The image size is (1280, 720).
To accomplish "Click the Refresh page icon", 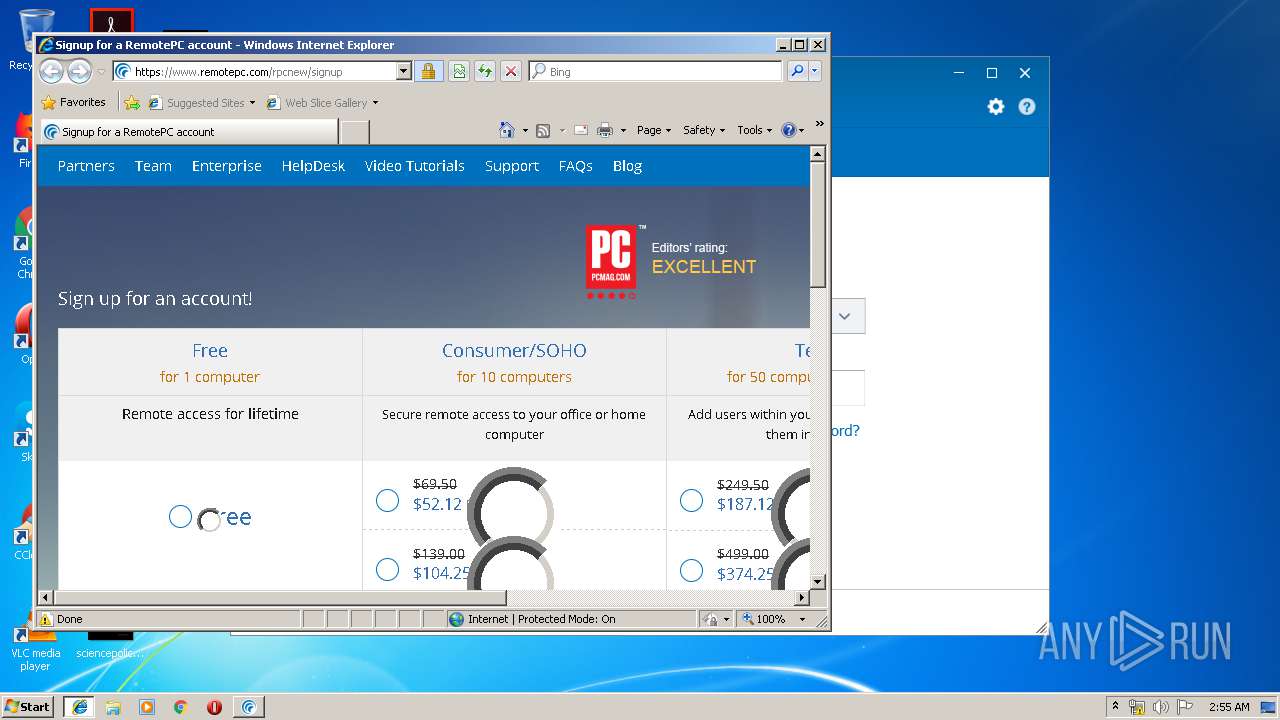I will [484, 71].
